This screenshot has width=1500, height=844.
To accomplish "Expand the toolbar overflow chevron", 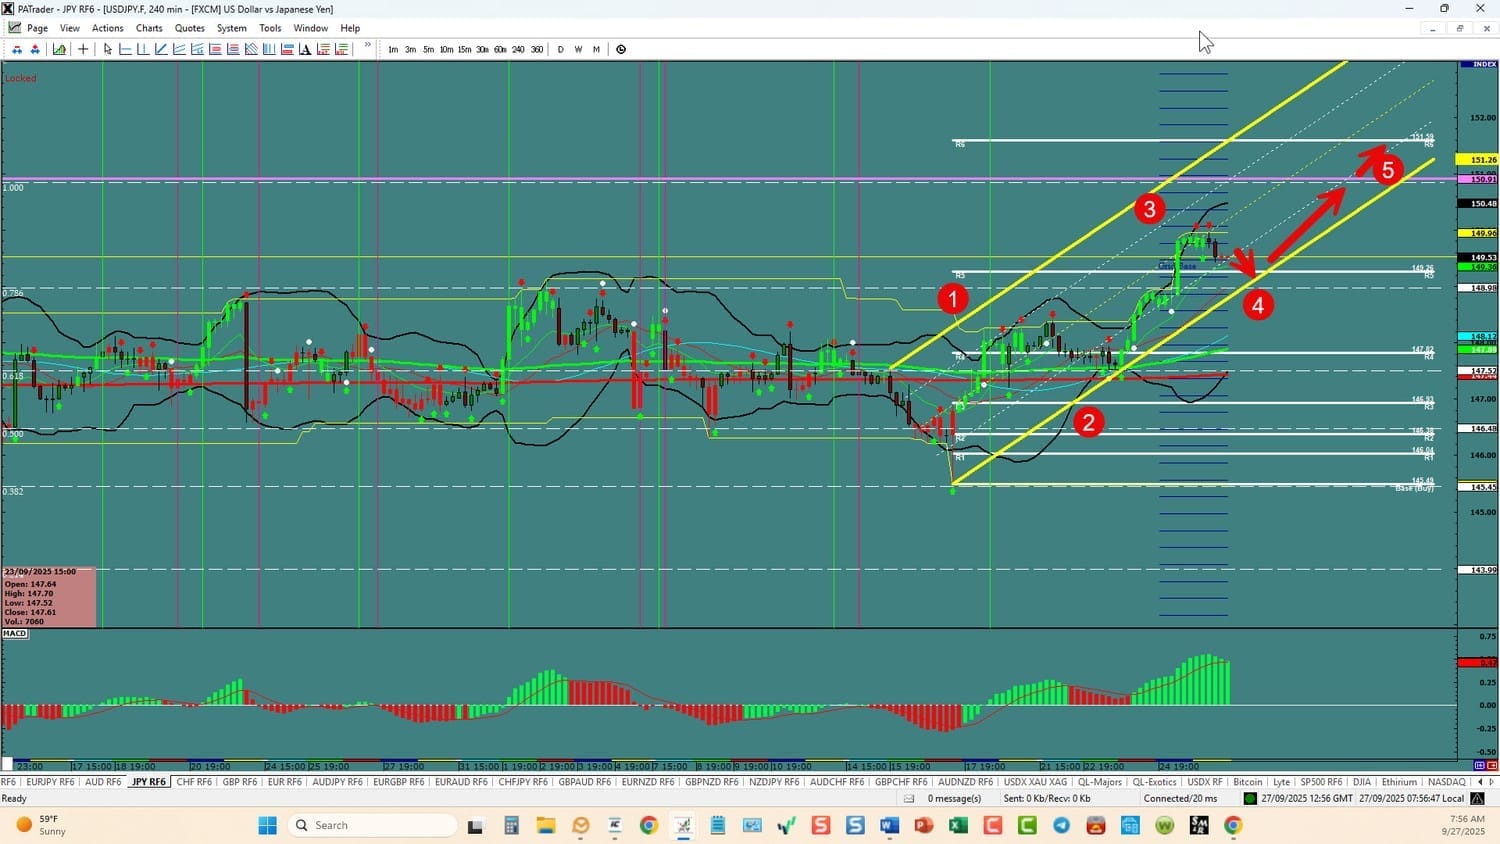I will coord(368,46).
